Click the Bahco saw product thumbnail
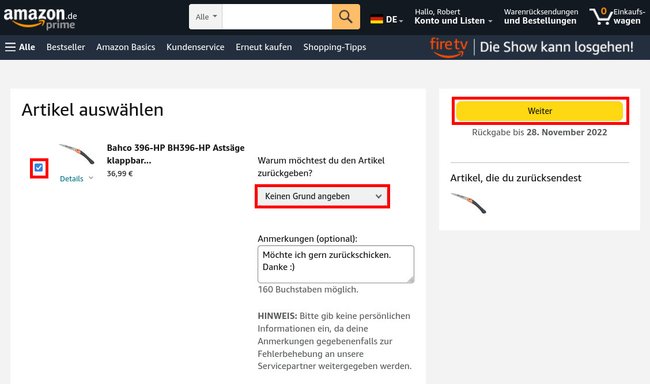This screenshot has height=384, width=650. point(77,154)
